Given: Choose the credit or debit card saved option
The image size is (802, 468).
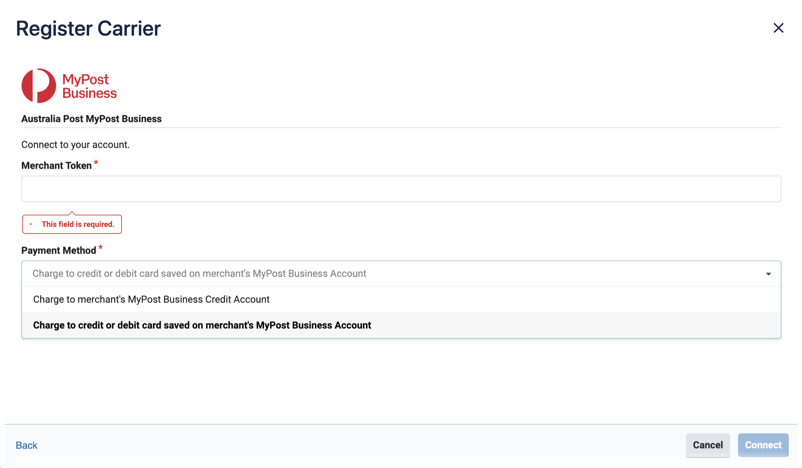Looking at the screenshot, I should coord(202,326).
